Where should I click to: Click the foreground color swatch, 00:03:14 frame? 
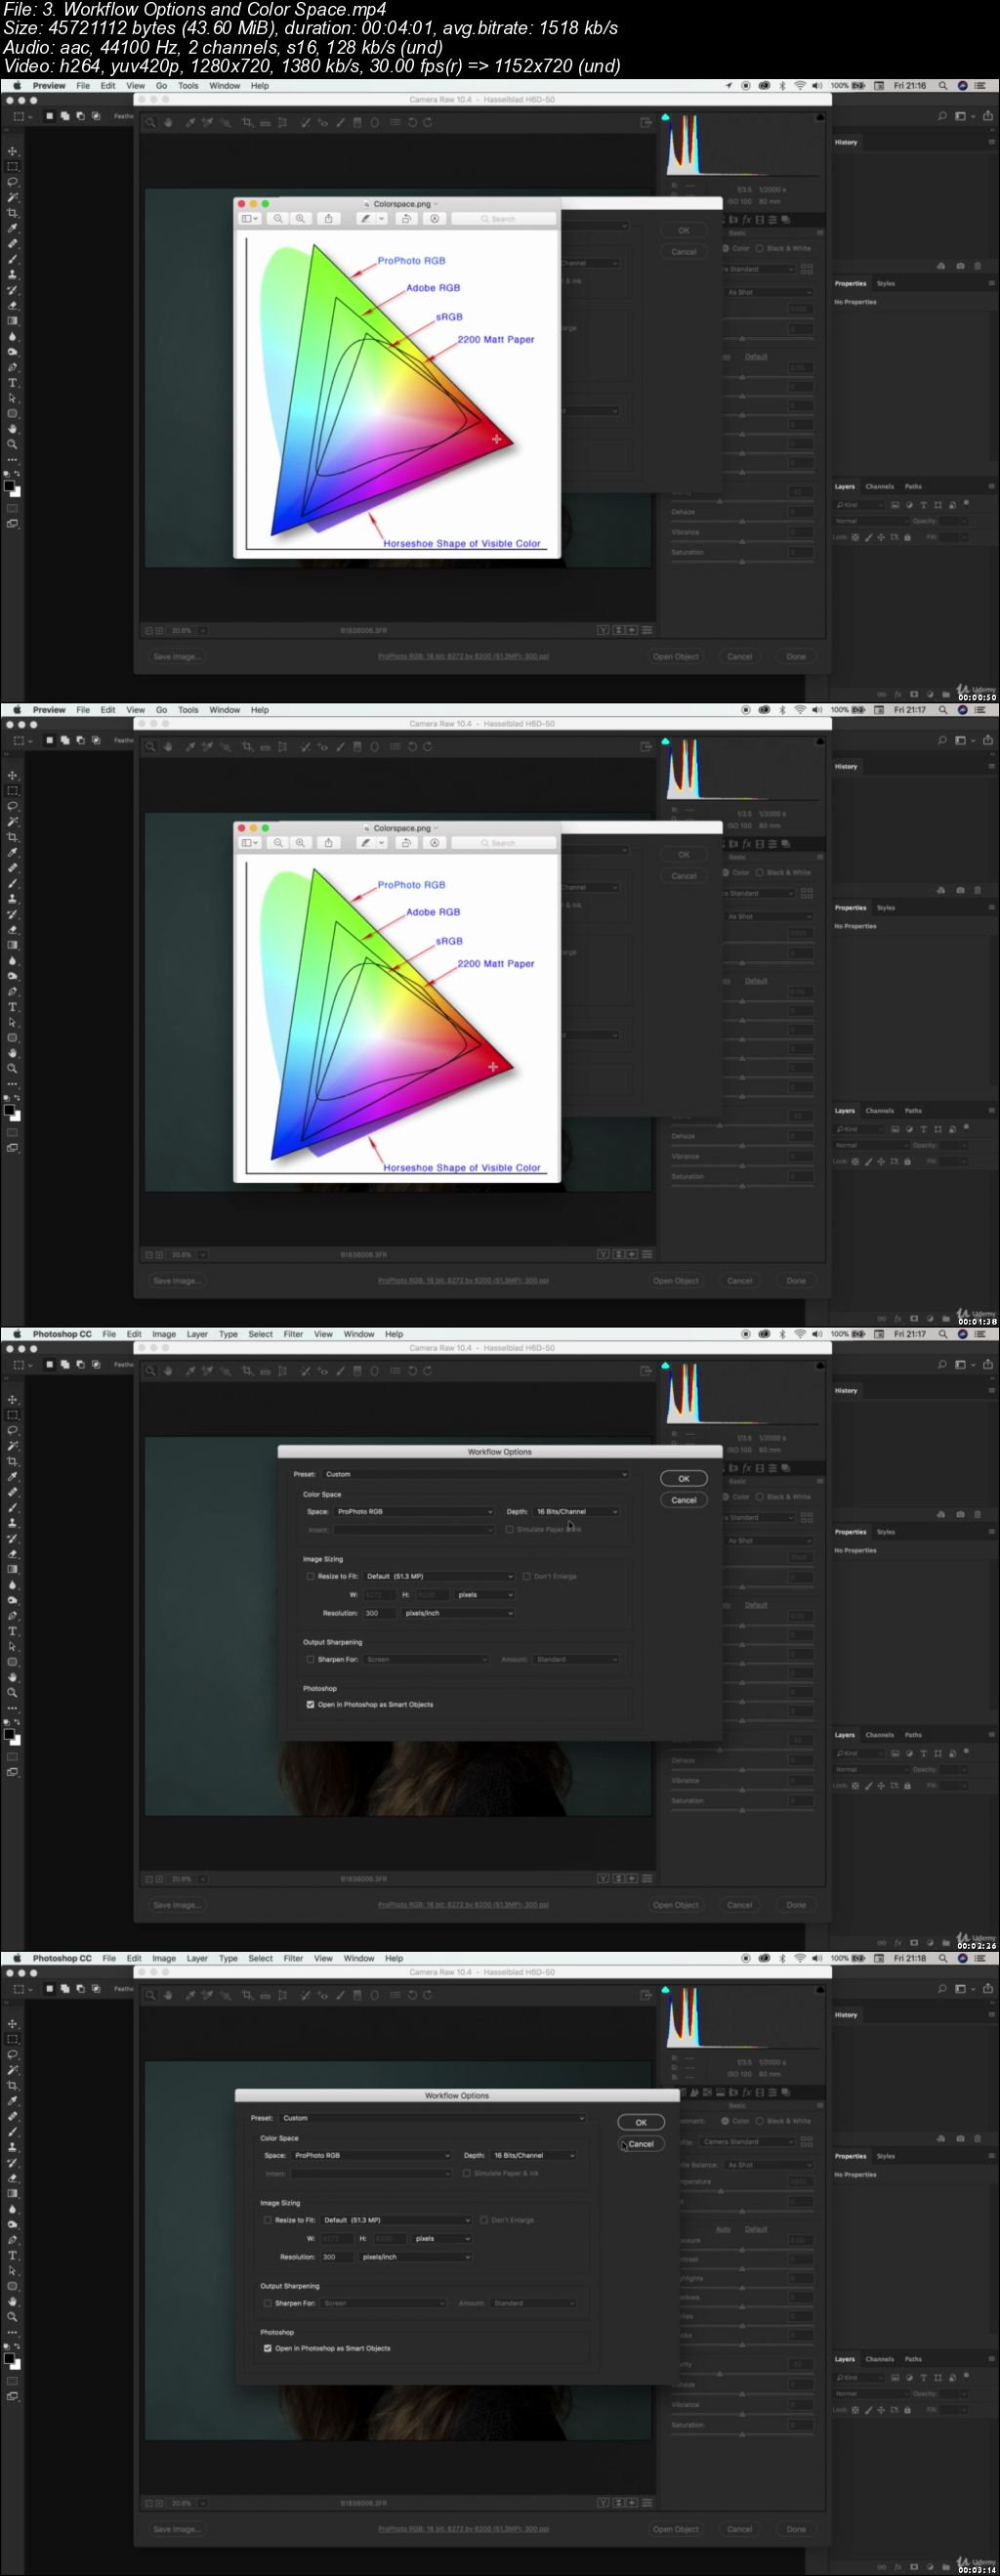pyautogui.click(x=8, y=2357)
